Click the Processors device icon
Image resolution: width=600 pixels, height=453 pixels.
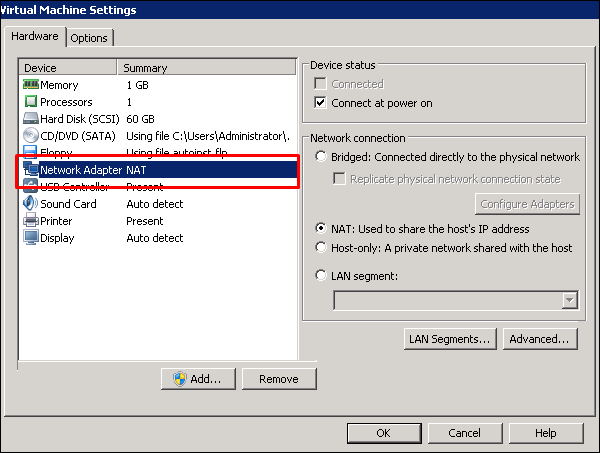30,103
